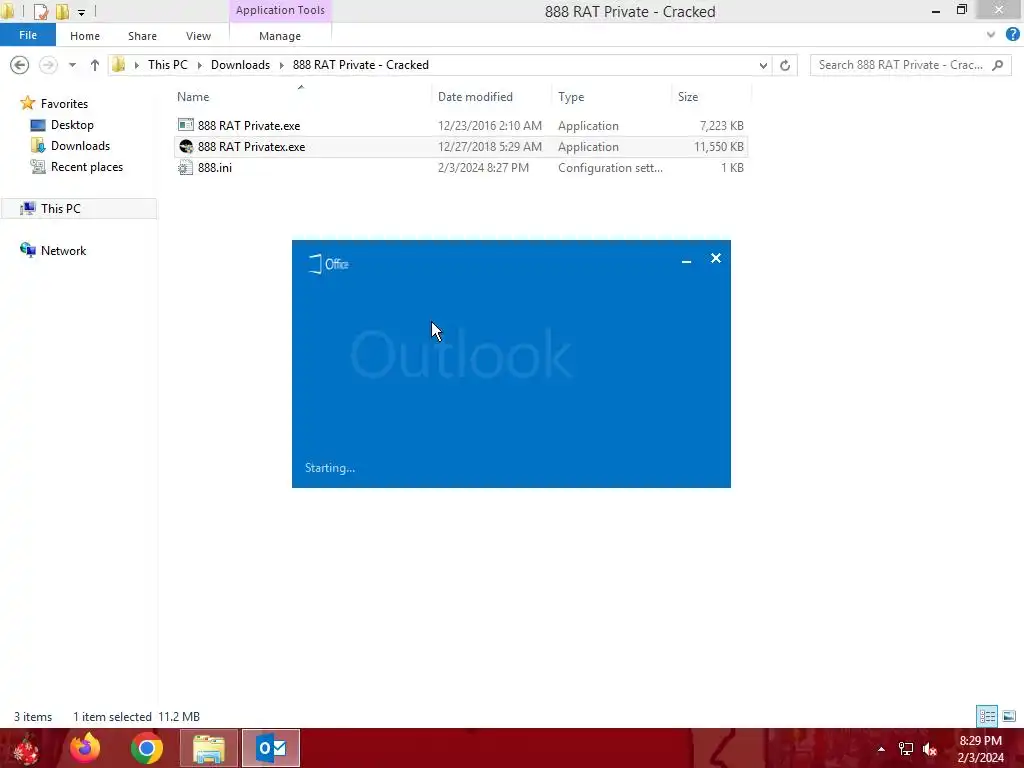Click the Properties quick access toolbar icon
1024x768 pixels.
pos(40,11)
